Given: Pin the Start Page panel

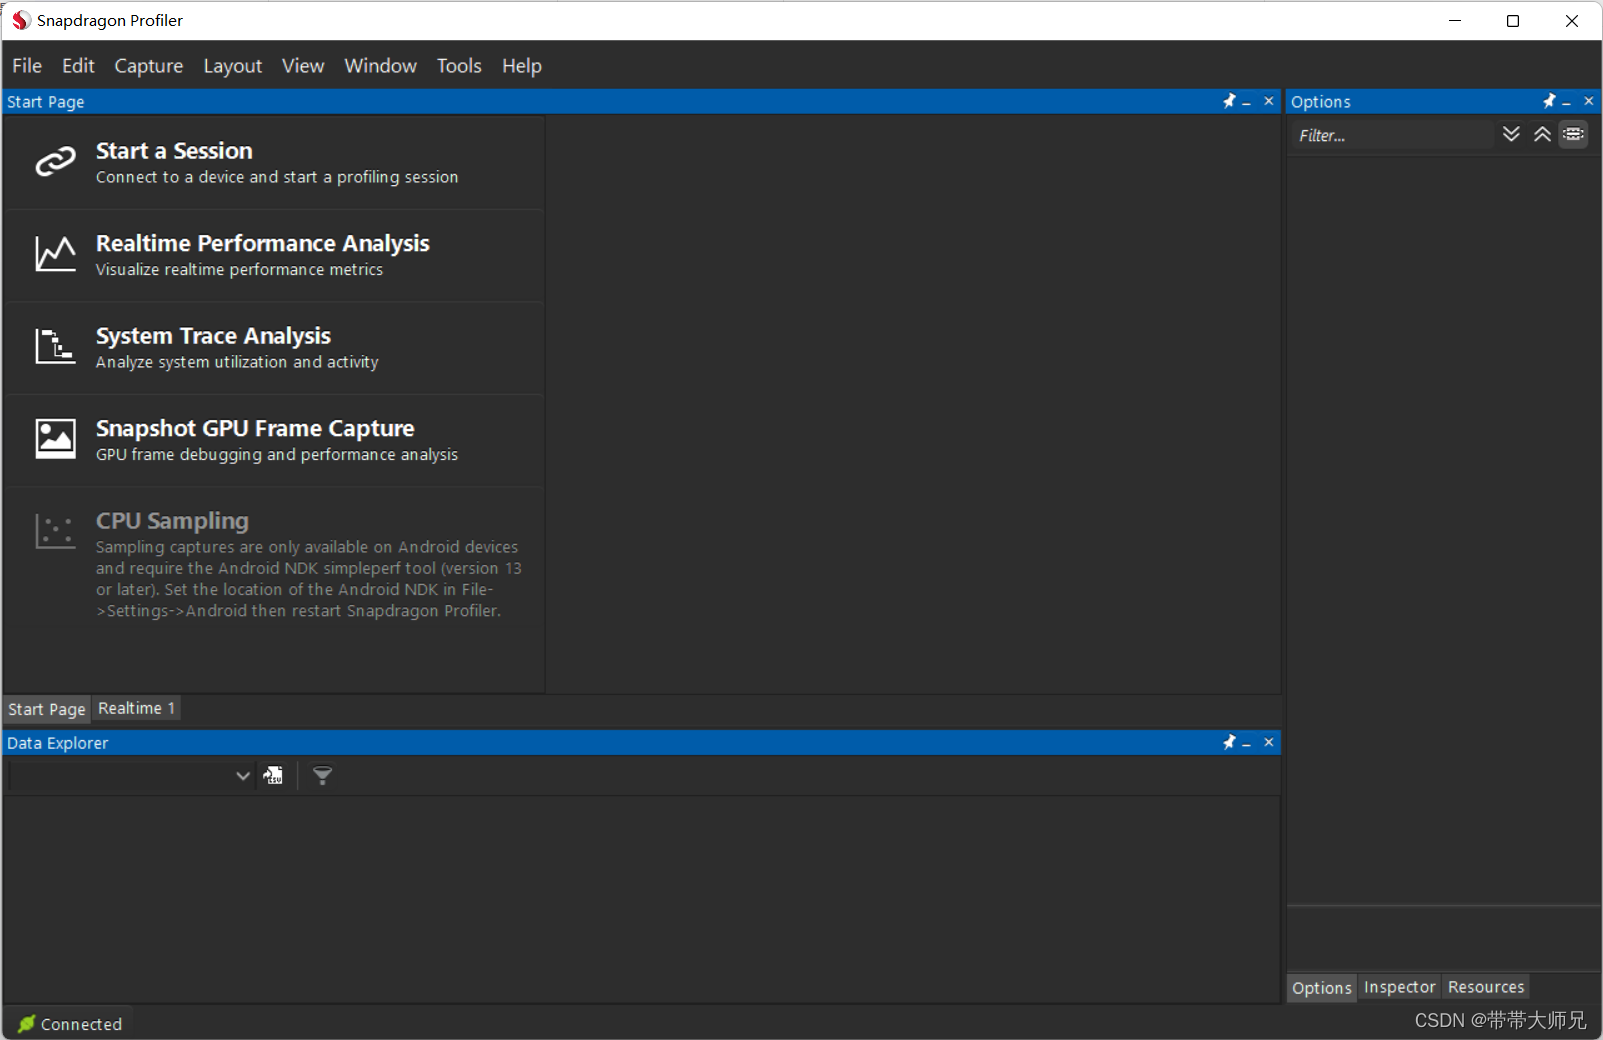Looking at the screenshot, I should tap(1229, 101).
